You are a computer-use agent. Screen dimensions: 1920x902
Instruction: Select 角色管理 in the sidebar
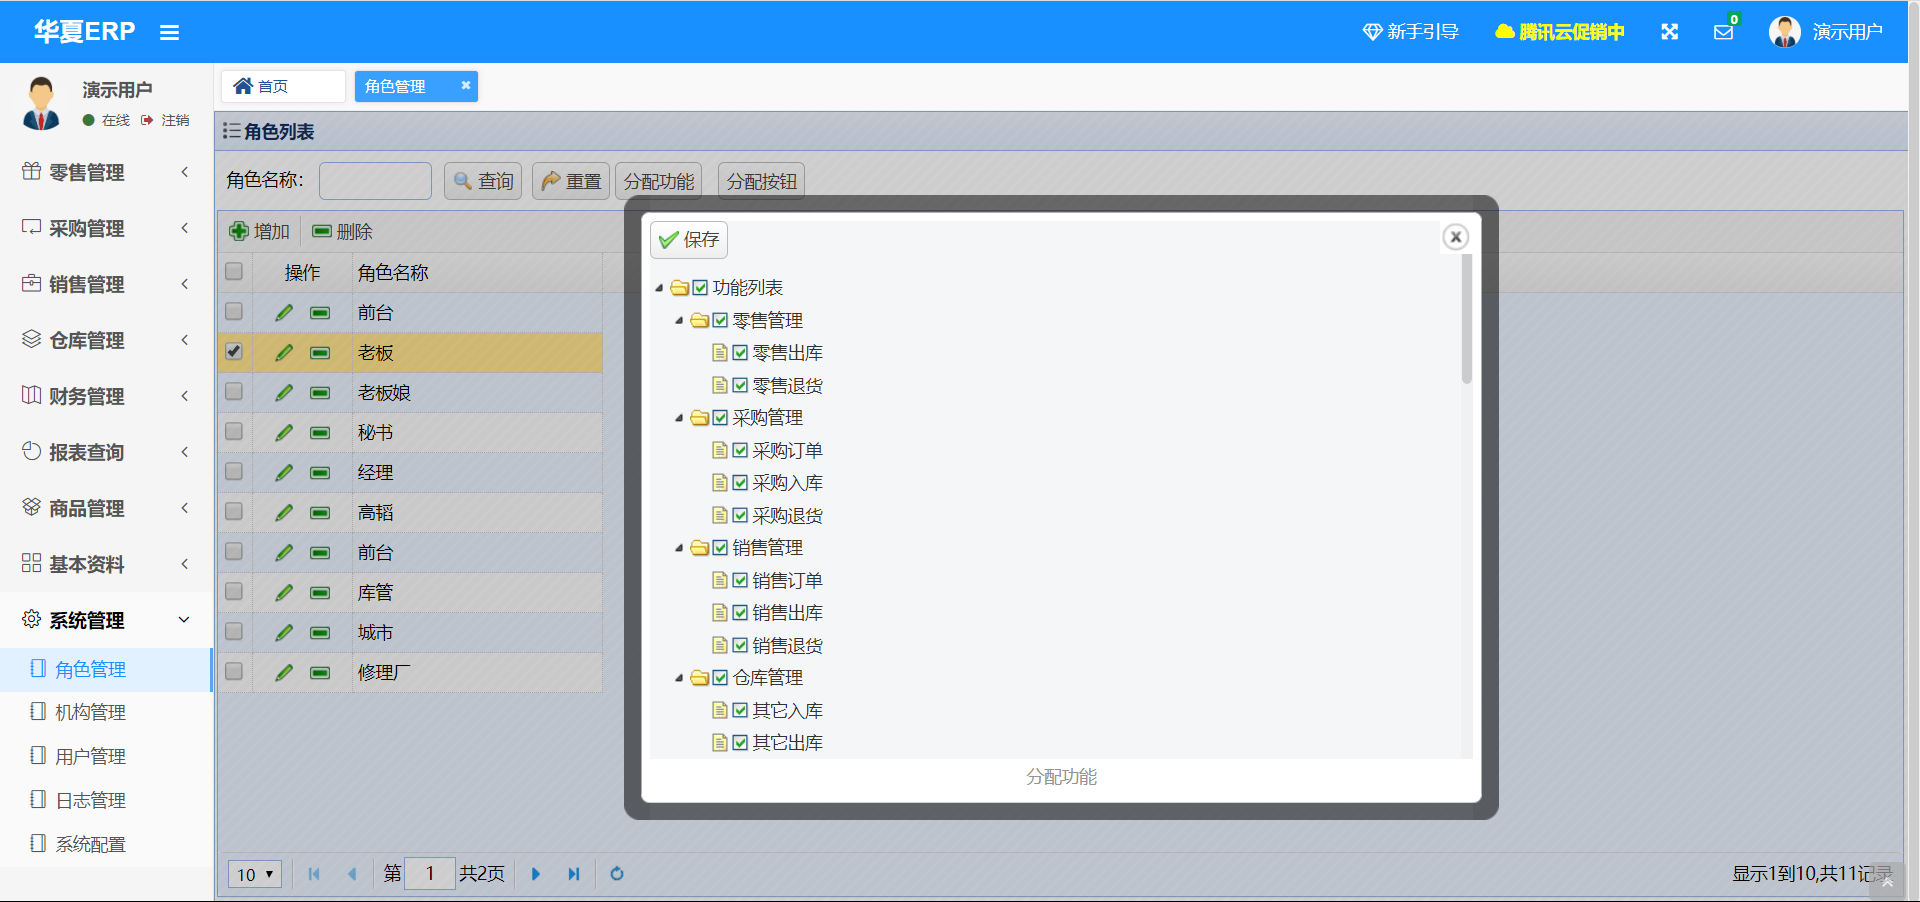click(106, 669)
